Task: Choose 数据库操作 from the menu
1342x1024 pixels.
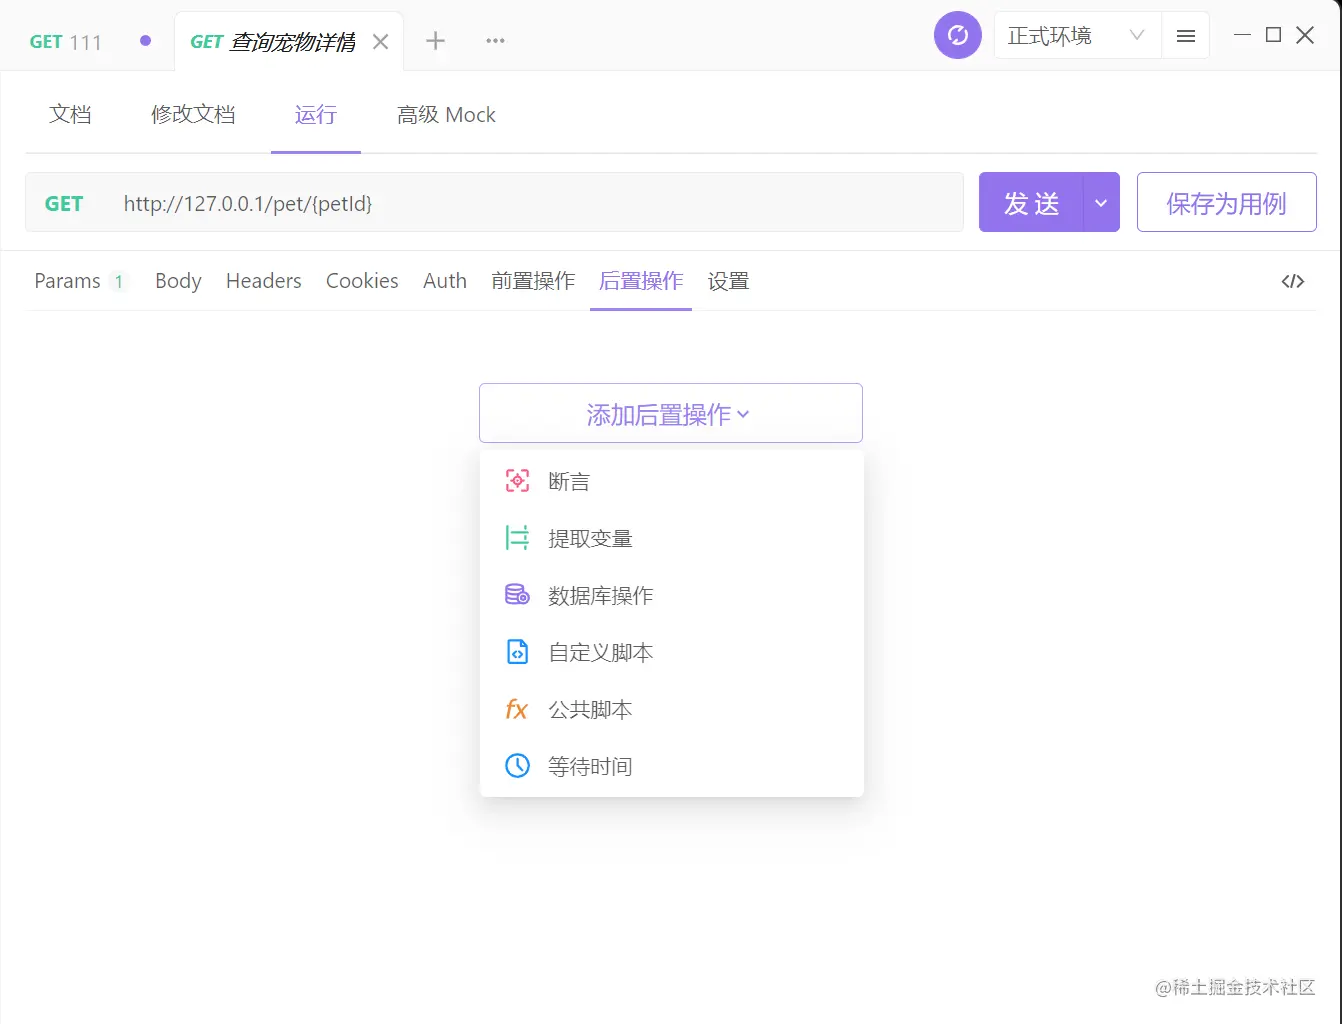Action: [x=672, y=595]
